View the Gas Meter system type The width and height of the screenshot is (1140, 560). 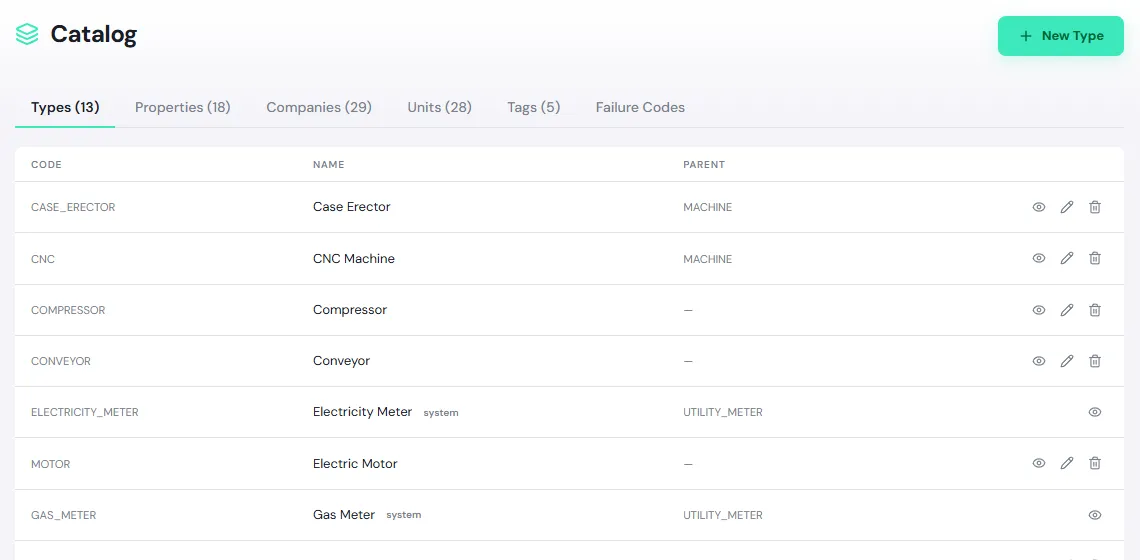coord(1095,515)
